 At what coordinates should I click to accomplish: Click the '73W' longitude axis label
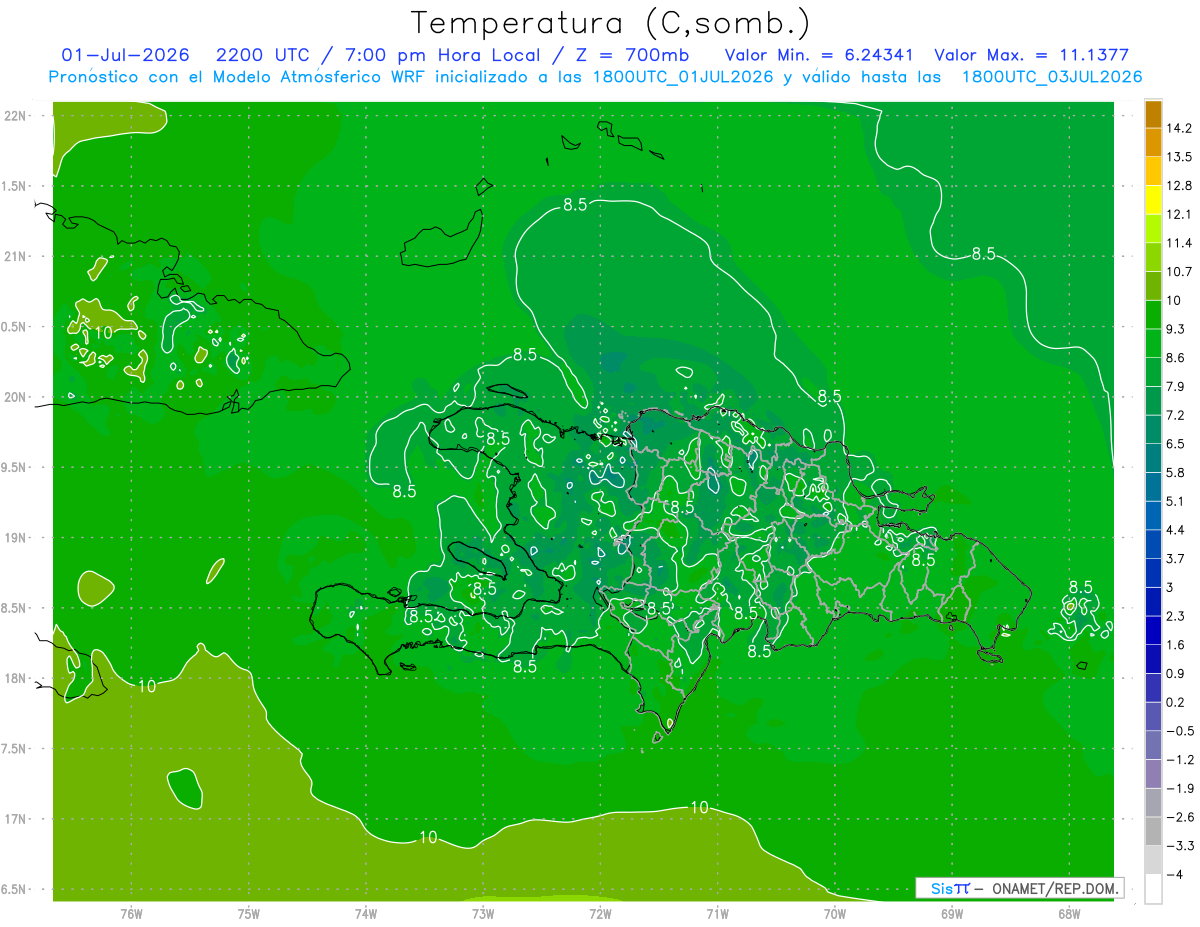(483, 914)
